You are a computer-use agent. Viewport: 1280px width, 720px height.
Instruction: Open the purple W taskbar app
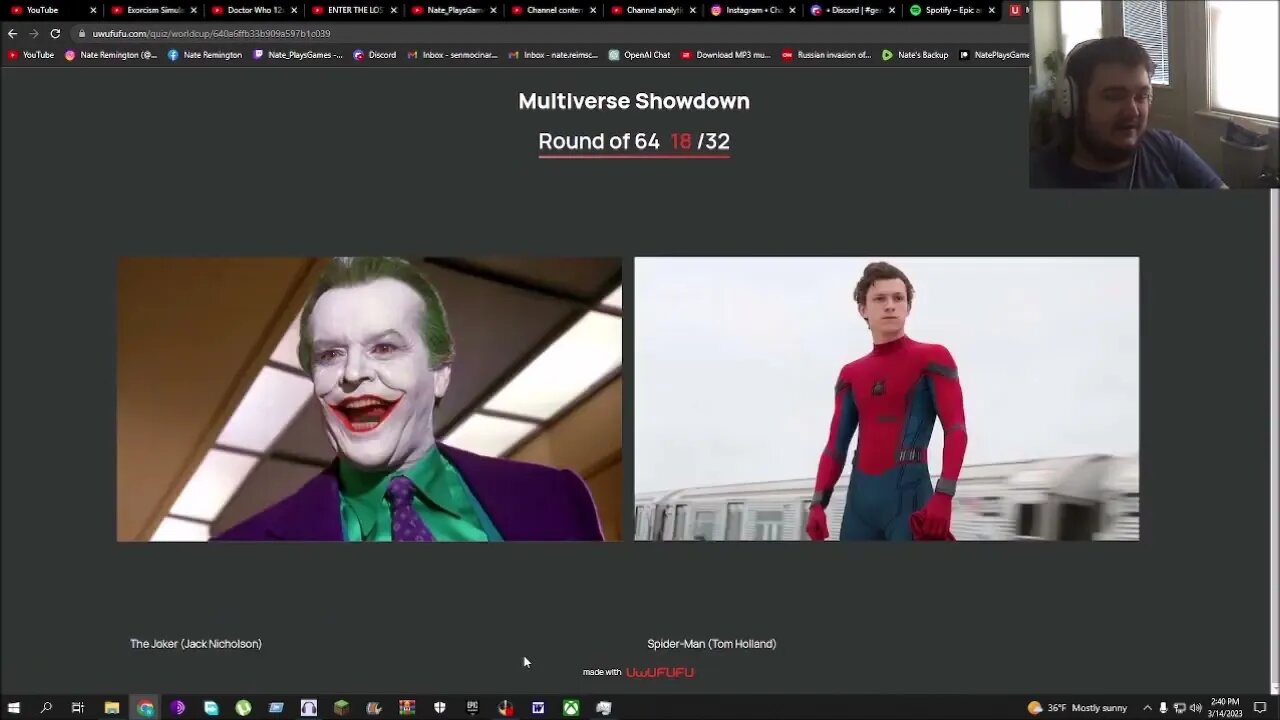point(538,708)
